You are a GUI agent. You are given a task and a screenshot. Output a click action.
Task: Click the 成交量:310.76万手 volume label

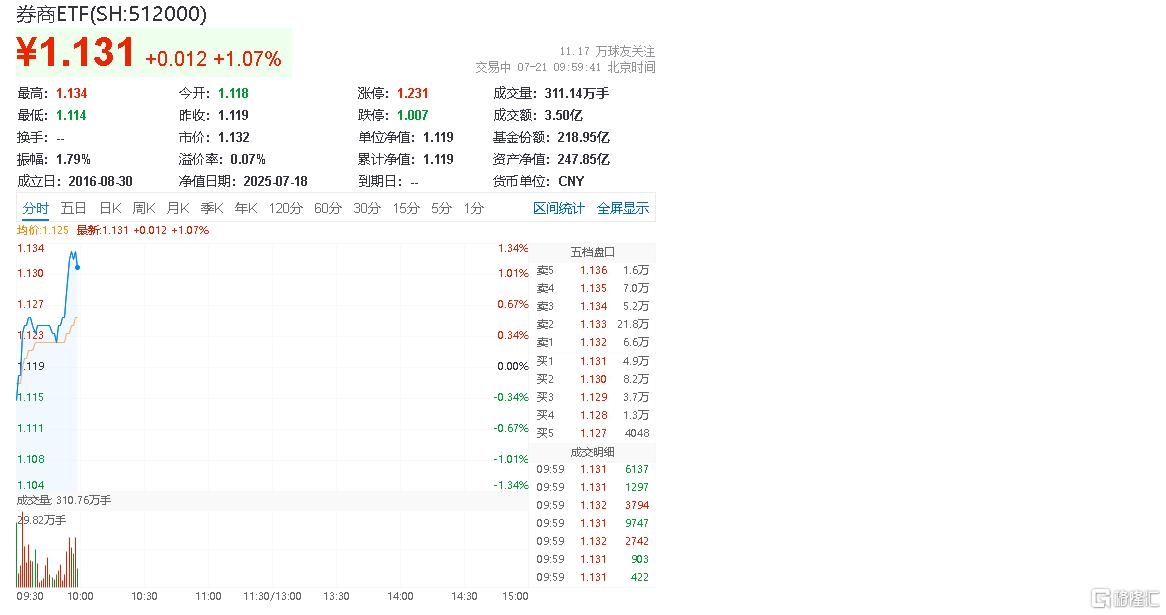click(64, 500)
